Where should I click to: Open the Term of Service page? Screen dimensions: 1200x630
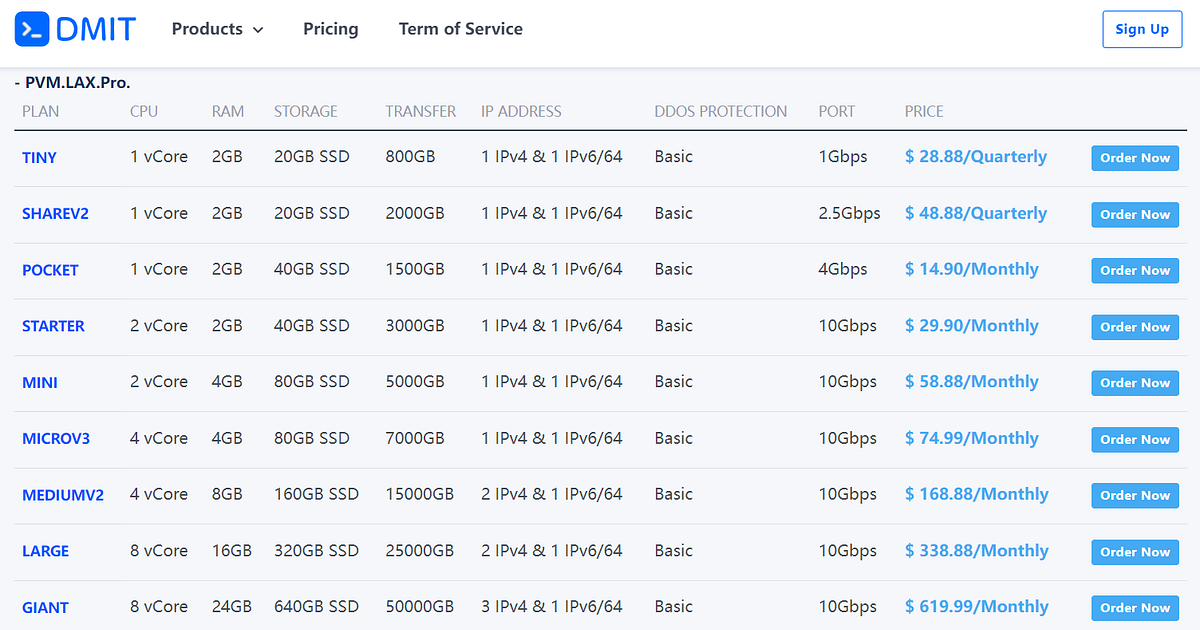[460, 29]
